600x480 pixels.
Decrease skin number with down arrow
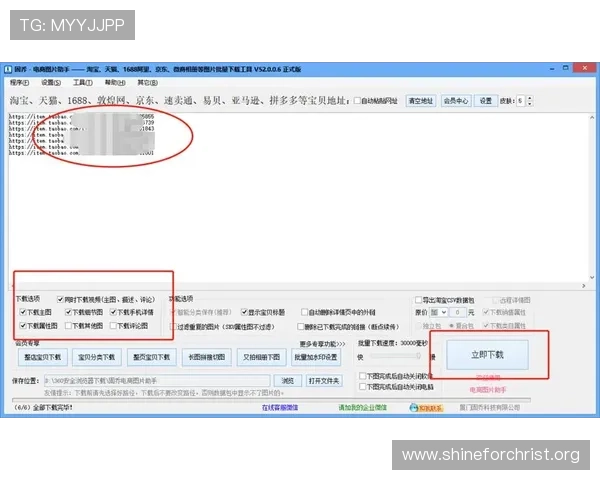click(x=530, y=104)
